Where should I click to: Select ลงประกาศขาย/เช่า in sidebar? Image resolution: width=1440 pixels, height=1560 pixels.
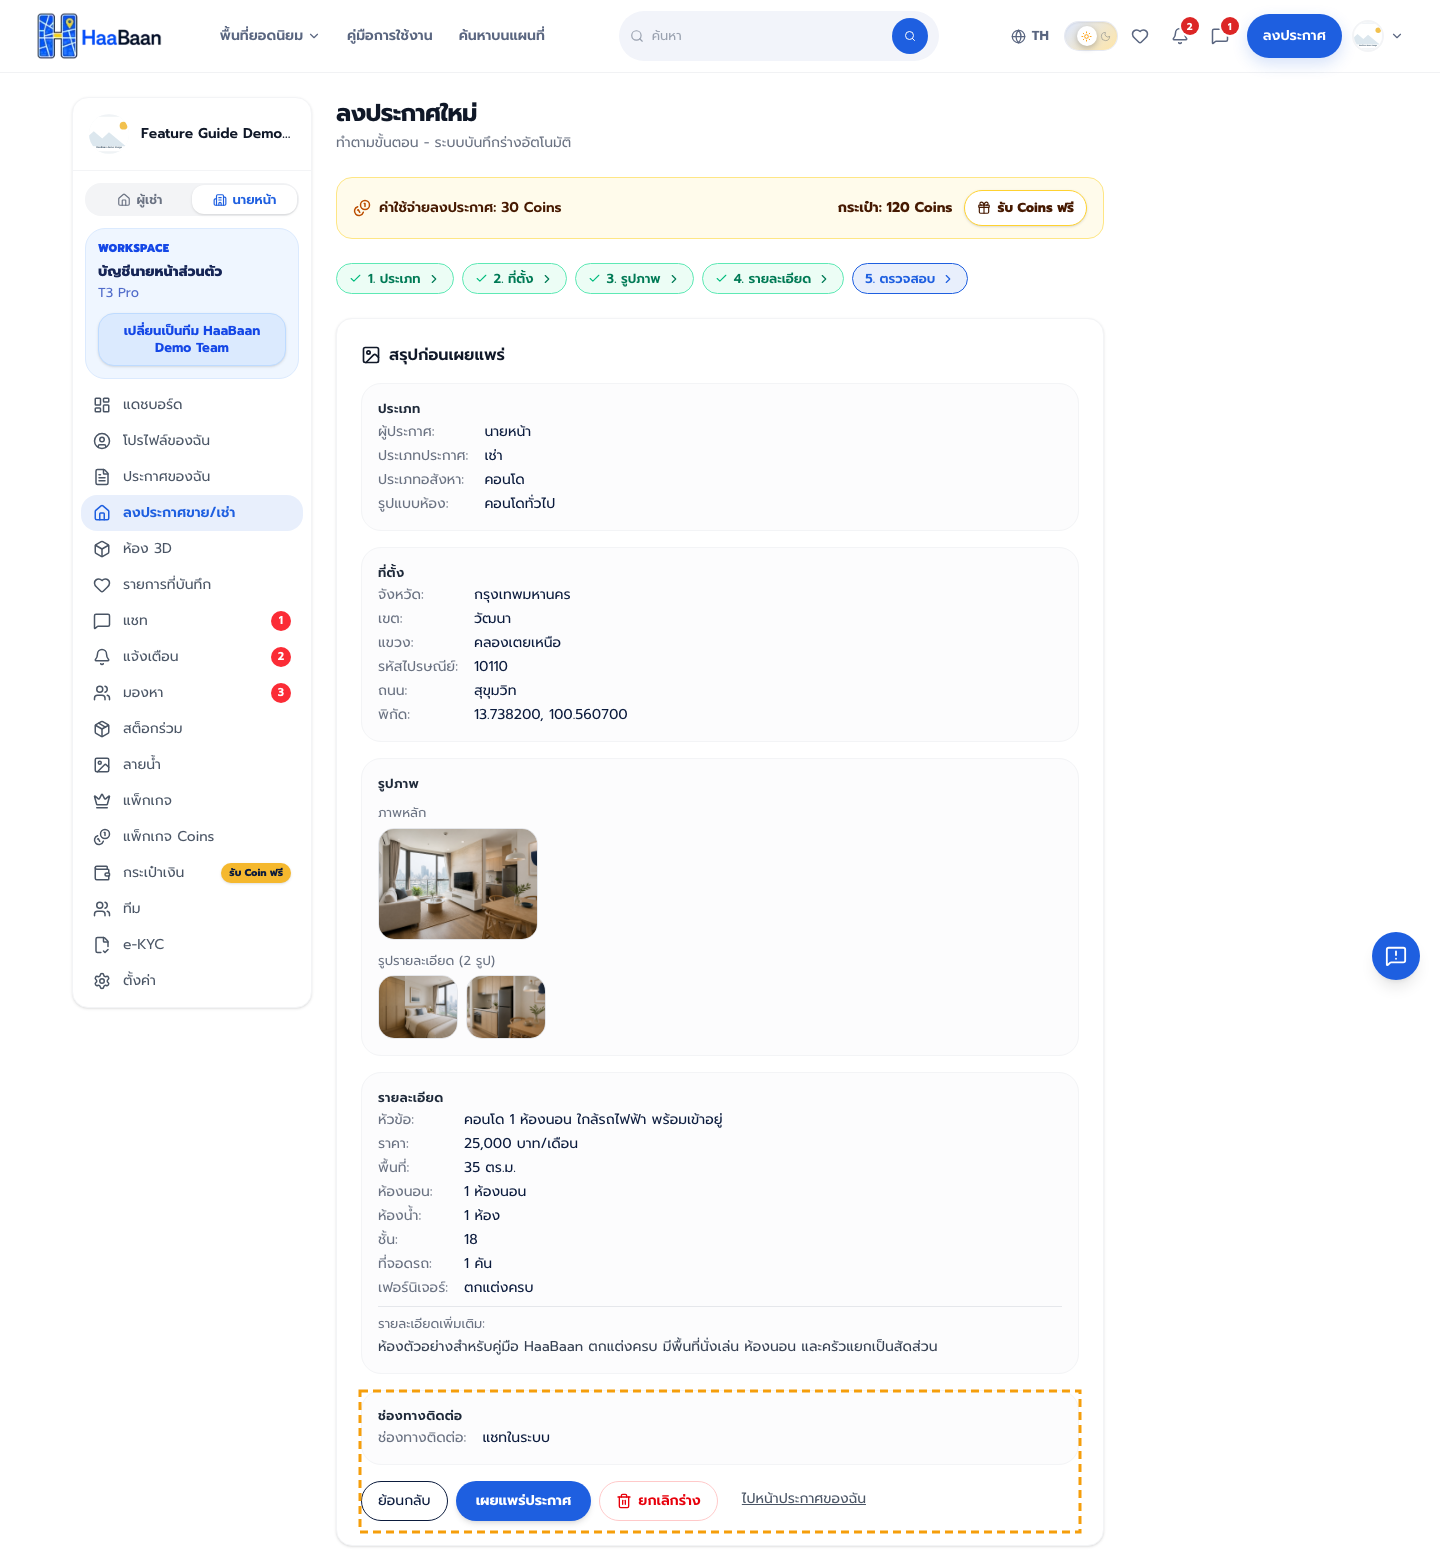pyautogui.click(x=192, y=513)
